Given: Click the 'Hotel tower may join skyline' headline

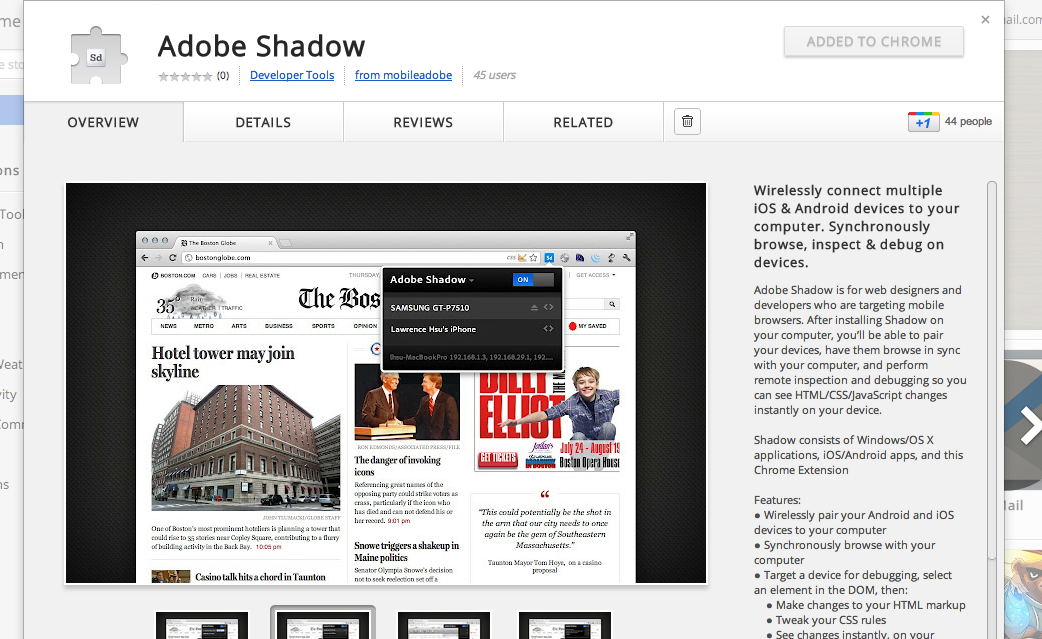Looking at the screenshot, I should coord(223,362).
